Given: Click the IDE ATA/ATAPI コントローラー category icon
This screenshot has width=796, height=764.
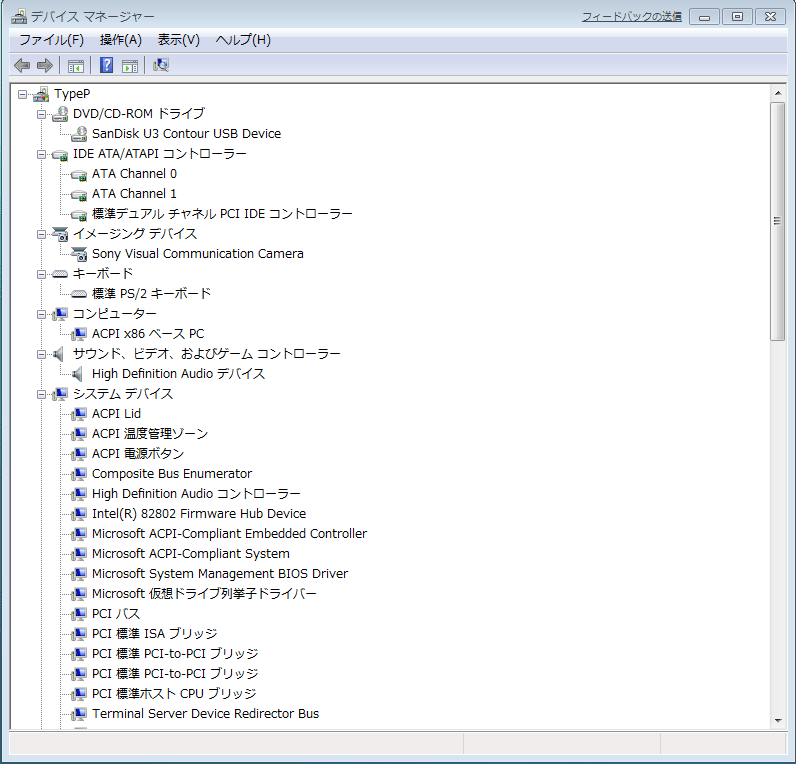Looking at the screenshot, I should [x=60, y=154].
